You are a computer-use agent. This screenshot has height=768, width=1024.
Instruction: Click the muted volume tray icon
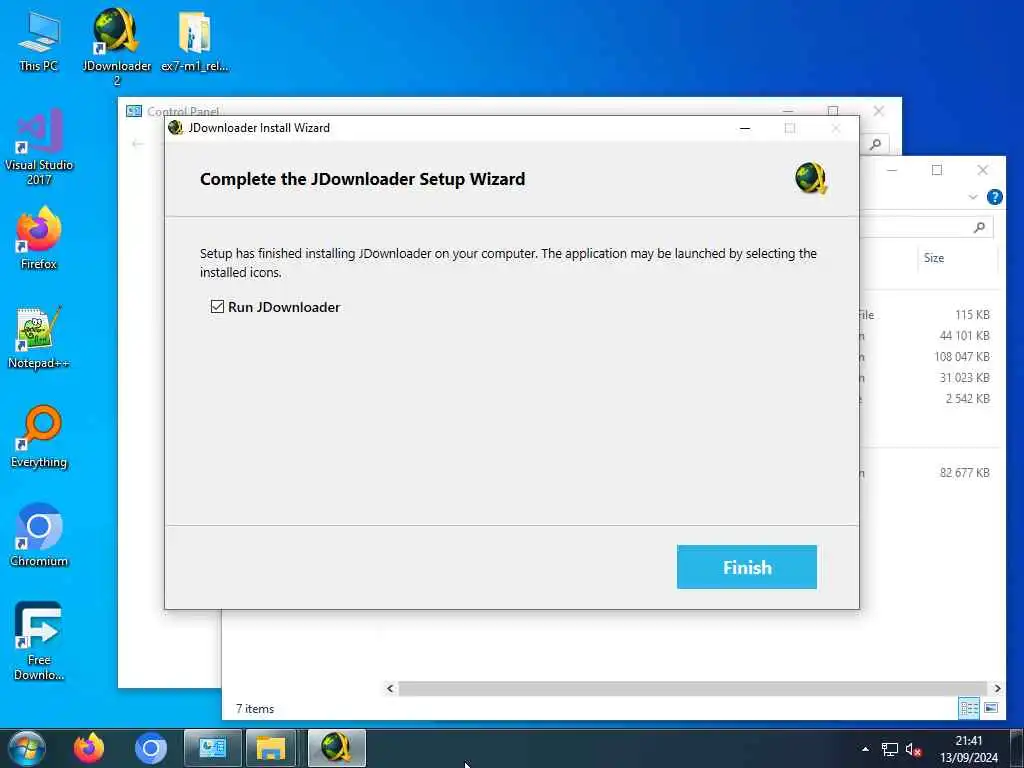click(914, 750)
